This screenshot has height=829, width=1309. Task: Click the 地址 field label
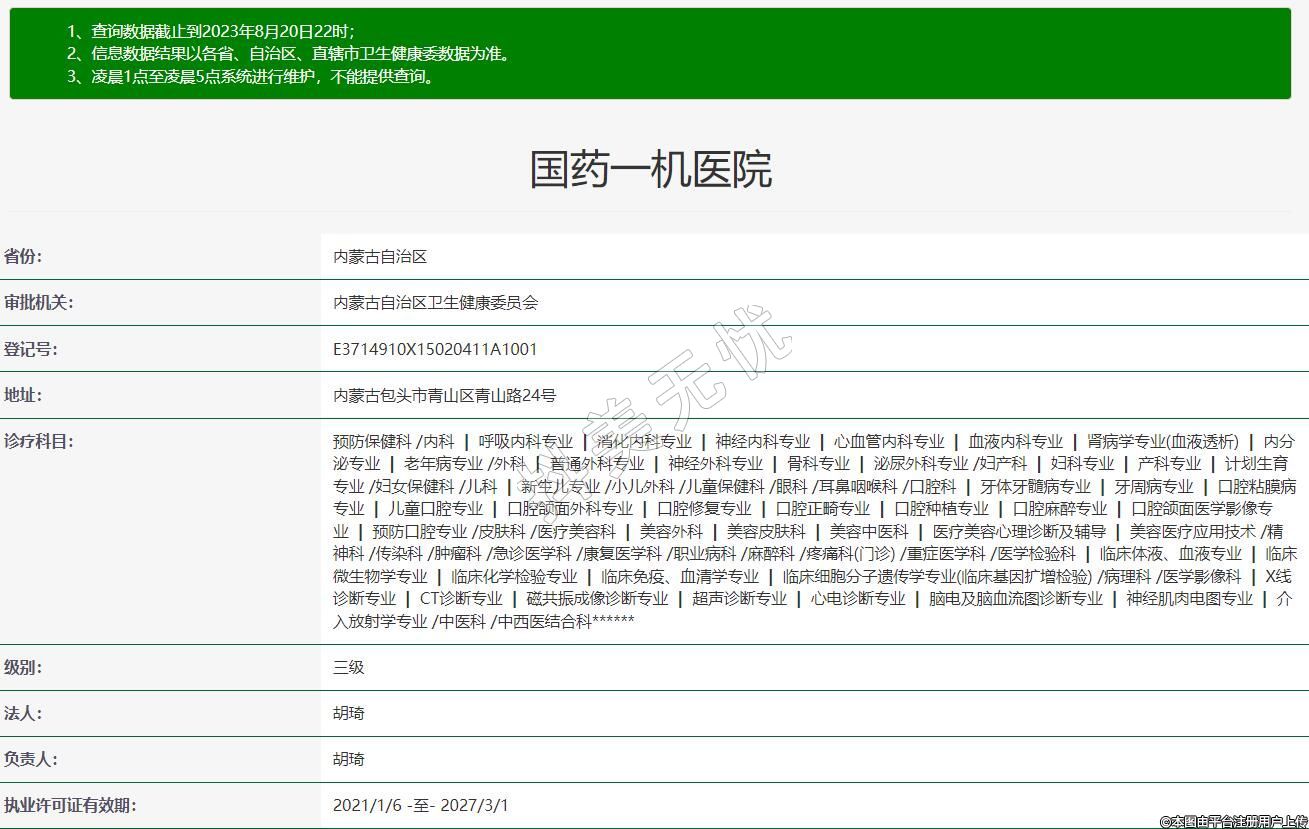click(x=23, y=395)
